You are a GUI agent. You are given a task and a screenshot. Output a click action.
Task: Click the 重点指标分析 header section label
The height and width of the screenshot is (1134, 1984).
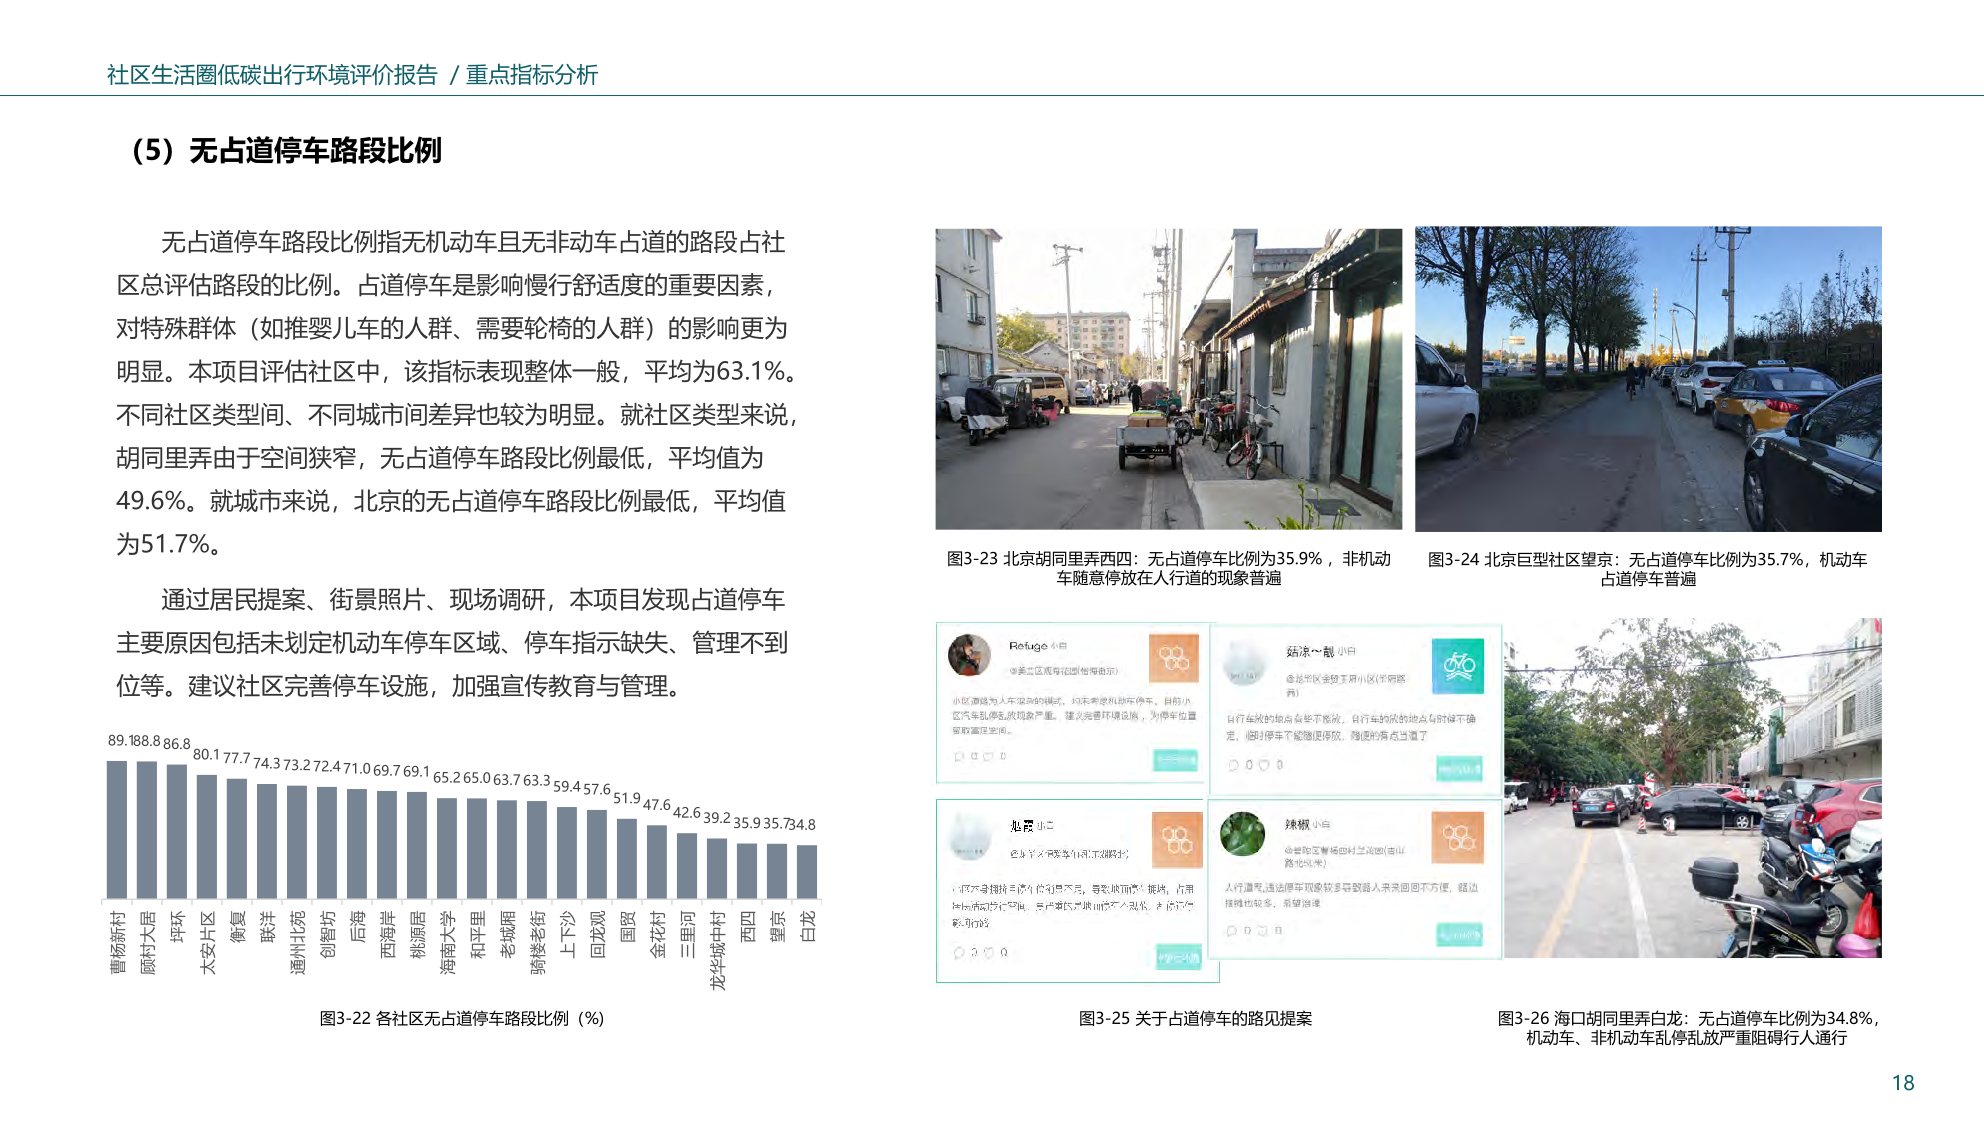tap(531, 75)
